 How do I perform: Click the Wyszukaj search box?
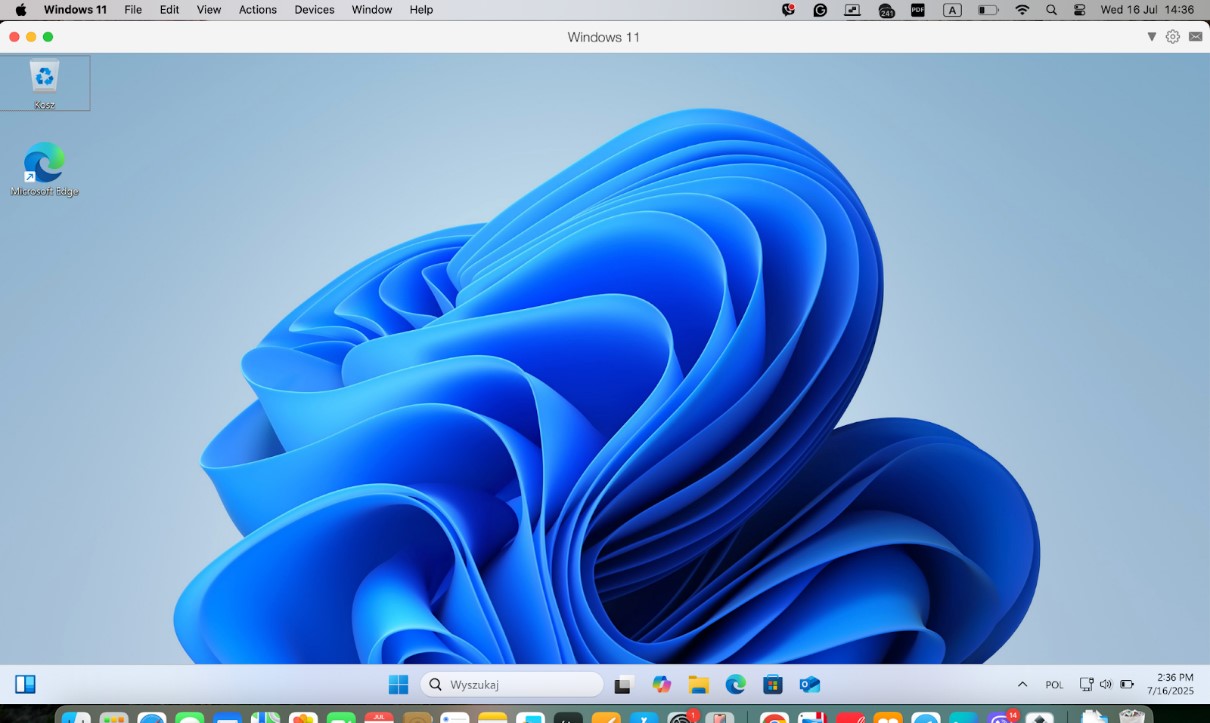pos(510,684)
